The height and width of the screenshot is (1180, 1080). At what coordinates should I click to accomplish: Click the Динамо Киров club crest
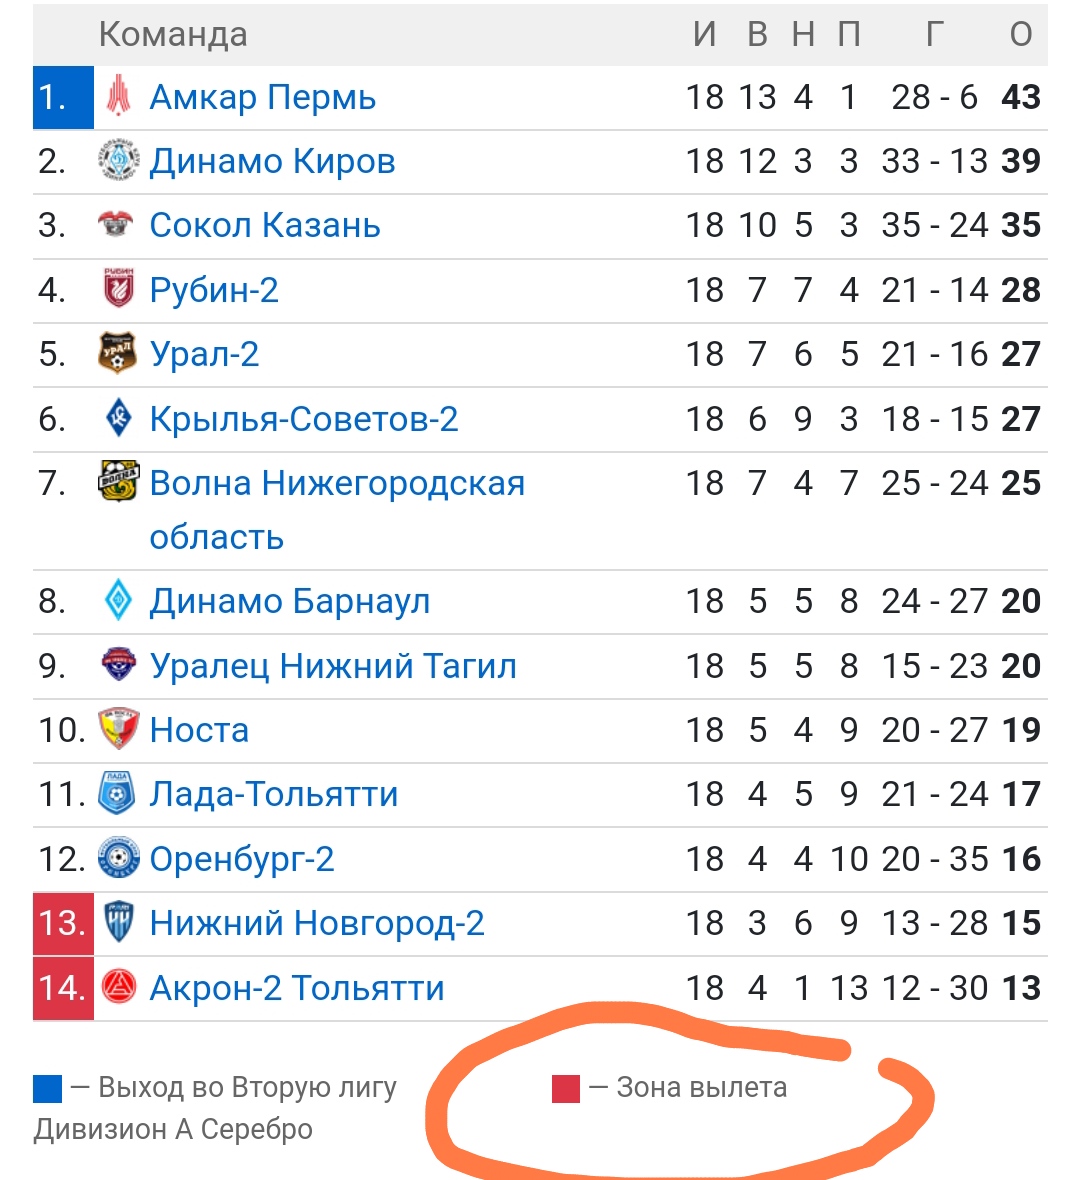tap(118, 160)
